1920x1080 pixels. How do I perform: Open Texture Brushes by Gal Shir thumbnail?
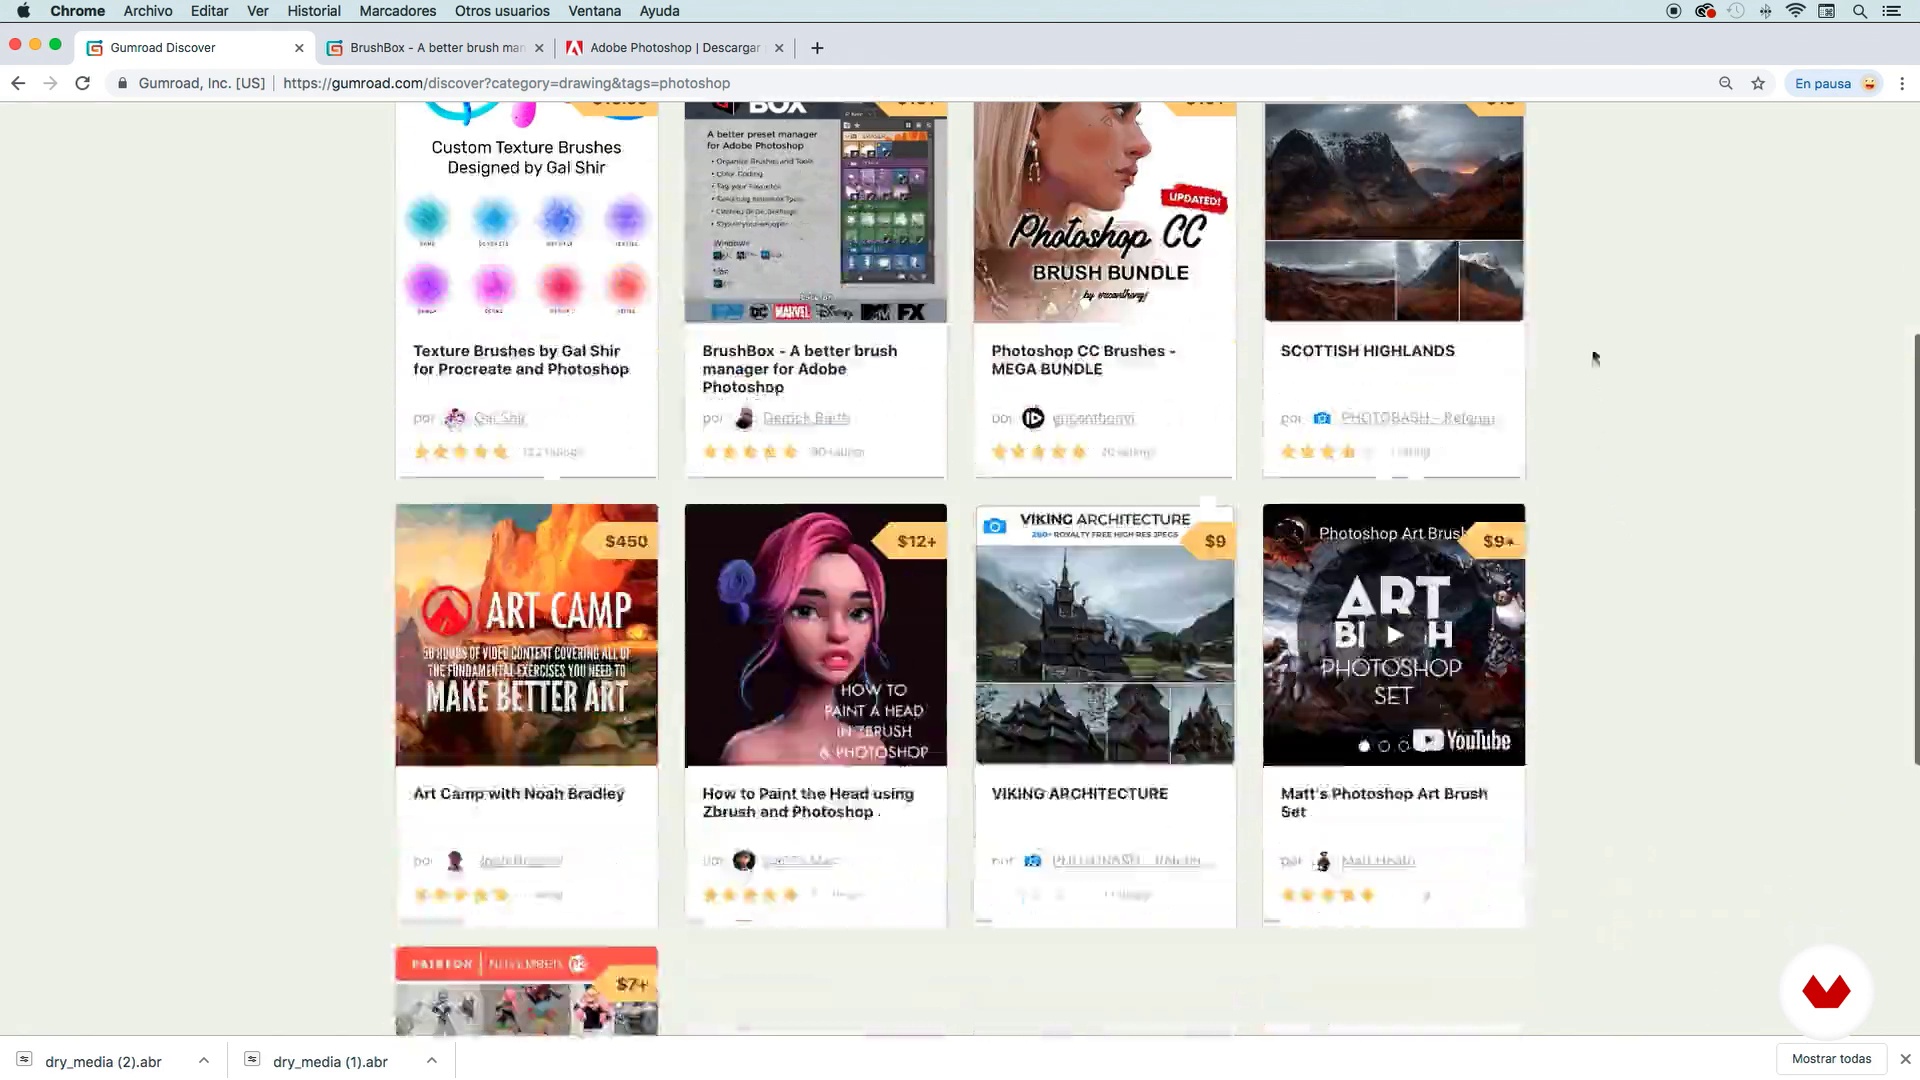[x=526, y=212]
